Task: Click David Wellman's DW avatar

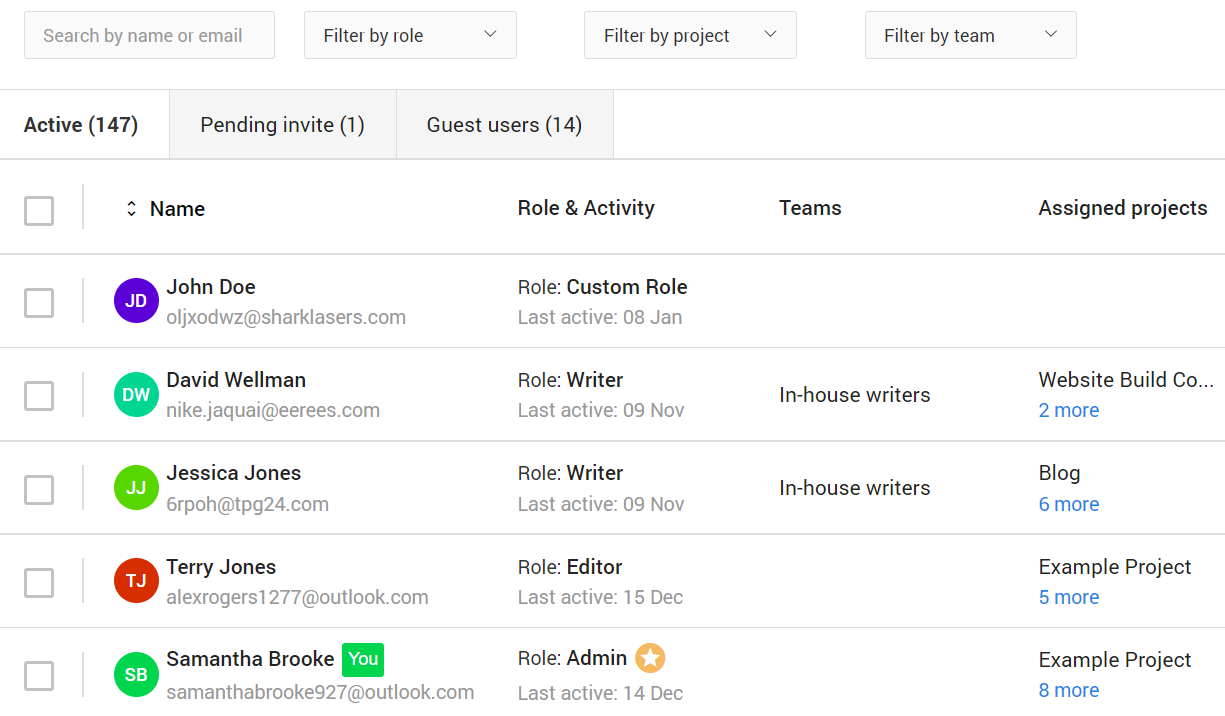Action: [136, 394]
